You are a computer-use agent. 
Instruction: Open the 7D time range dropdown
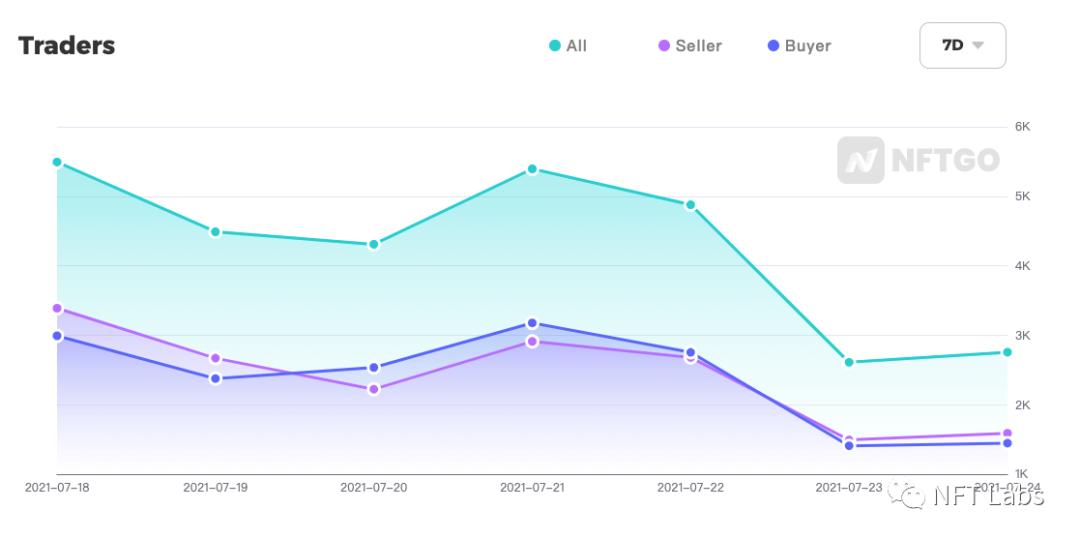coord(962,45)
